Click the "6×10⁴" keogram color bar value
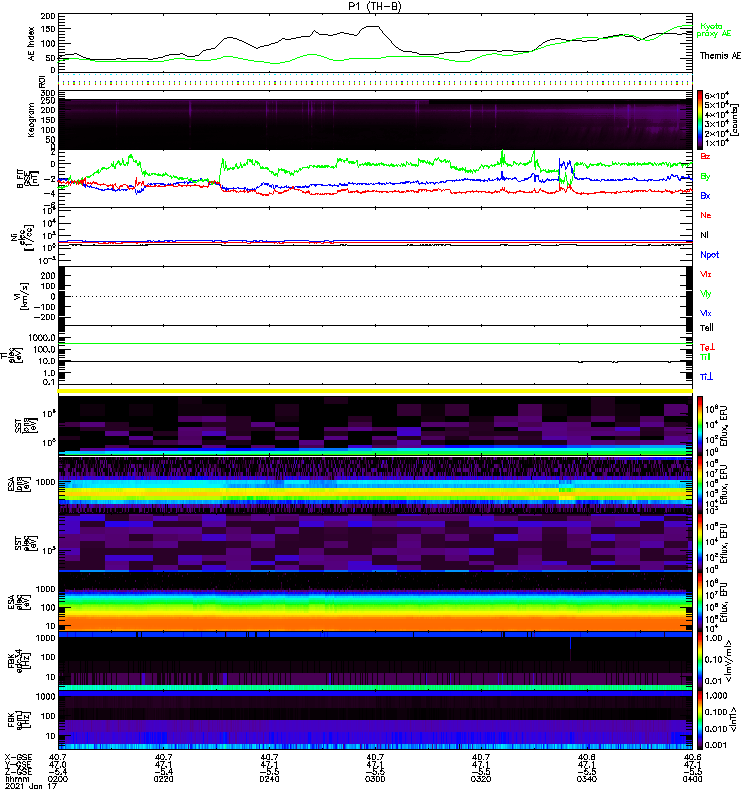The image size is (750, 800). (x=716, y=95)
